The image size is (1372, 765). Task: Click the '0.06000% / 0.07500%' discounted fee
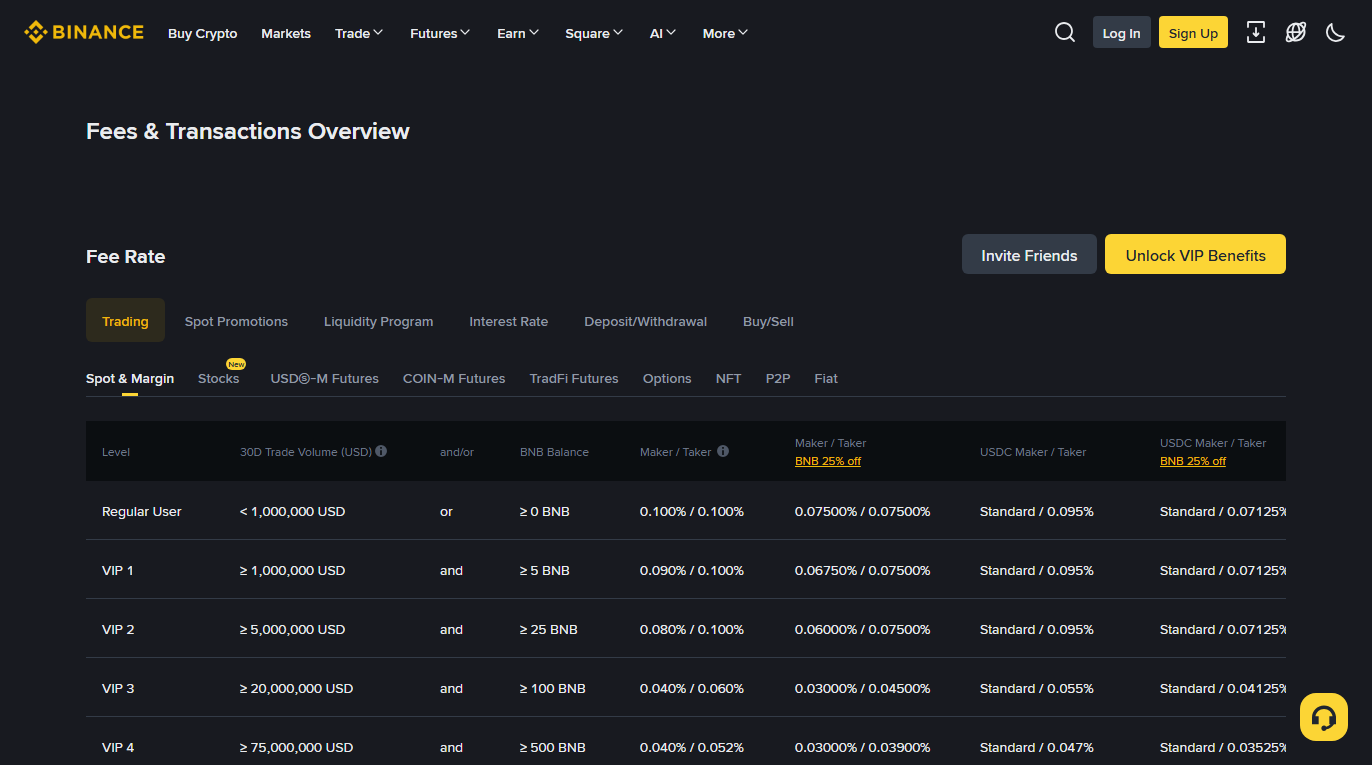tap(863, 629)
